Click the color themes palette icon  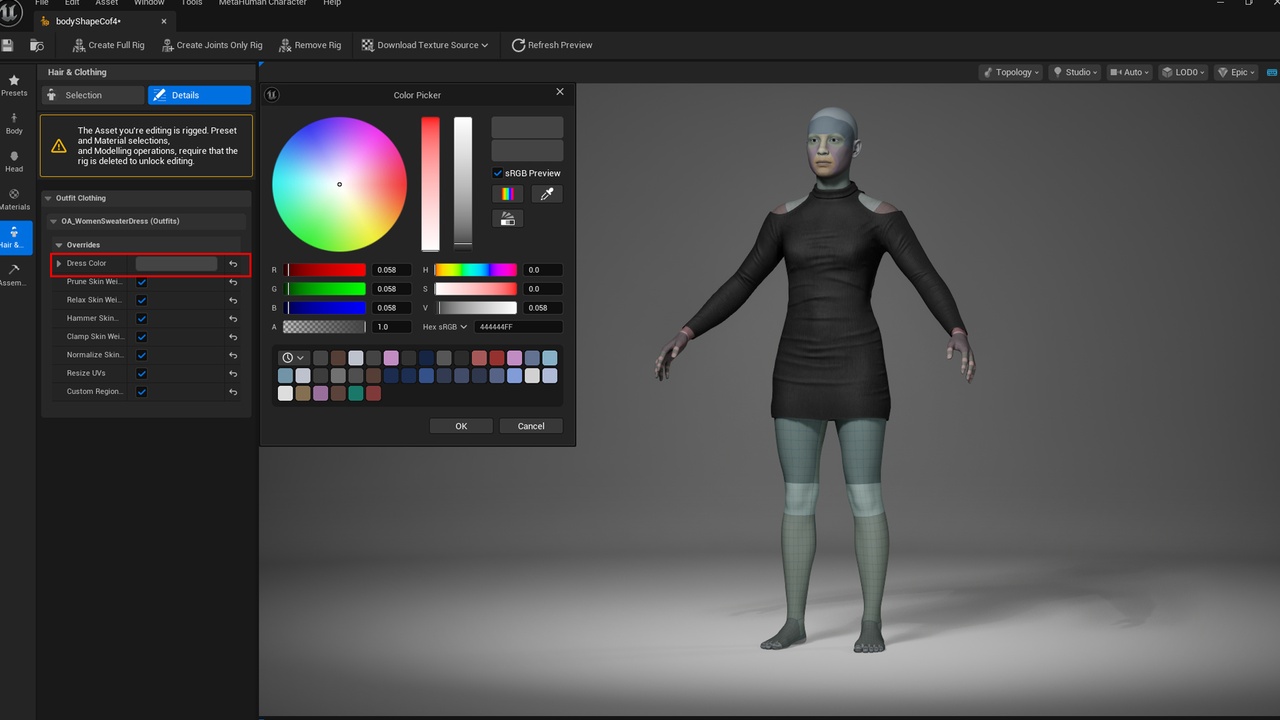[508, 218]
